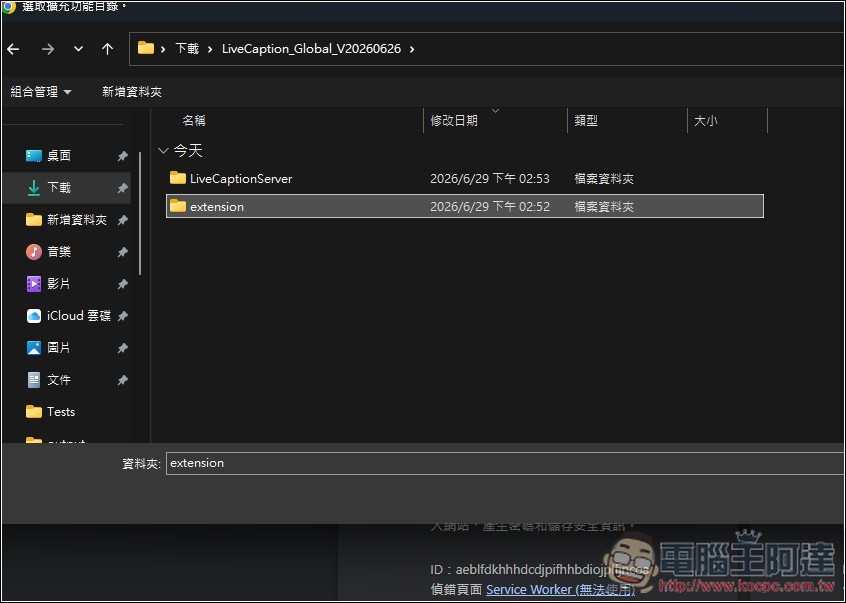Collapse the 今天 group
This screenshot has height=603, width=846.
coord(163,150)
